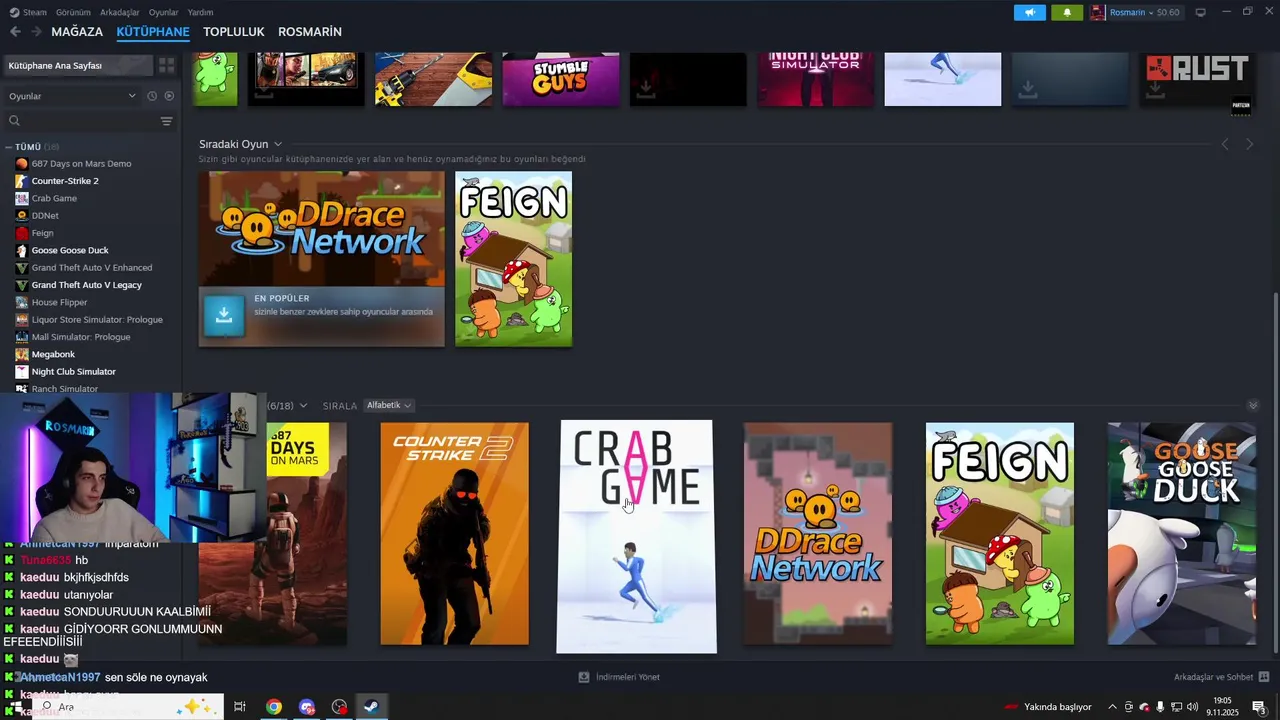Viewport: 1280px width, 720px height.
Task: Open large DDrace Network recommendation banner
Action: coord(321,258)
